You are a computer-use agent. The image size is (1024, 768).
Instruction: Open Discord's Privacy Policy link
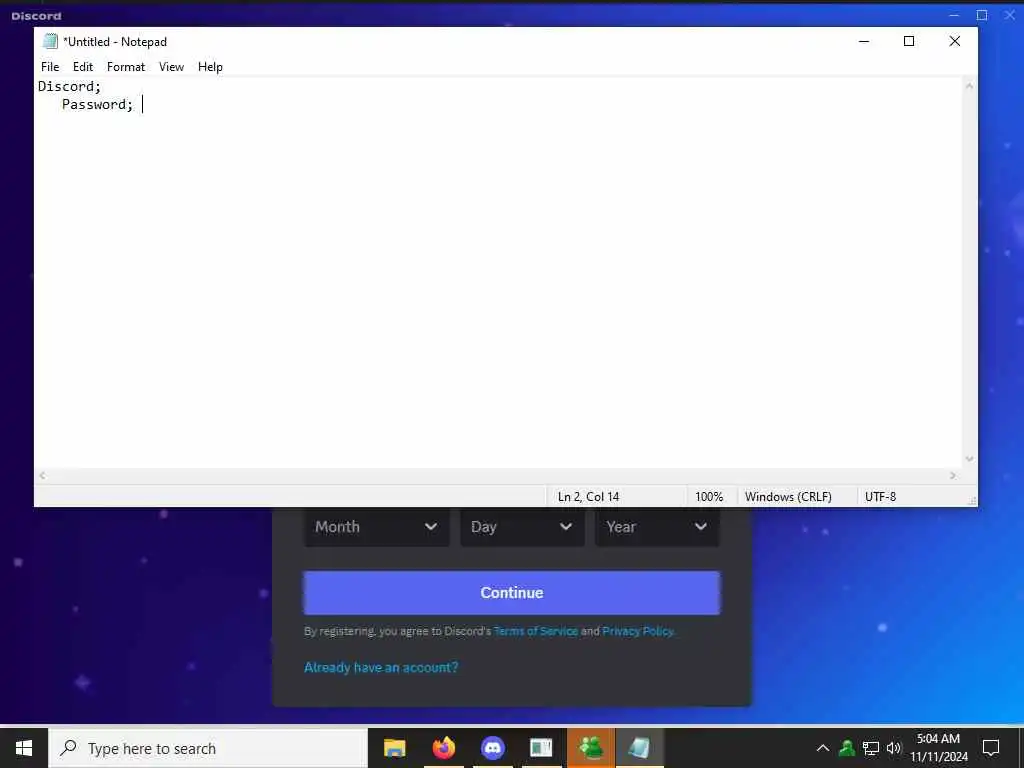click(638, 632)
